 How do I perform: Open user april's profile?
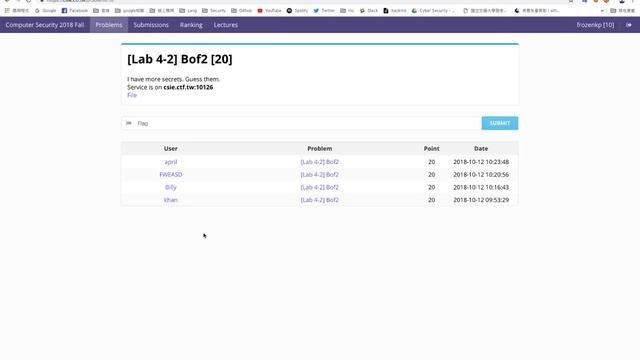click(x=171, y=162)
